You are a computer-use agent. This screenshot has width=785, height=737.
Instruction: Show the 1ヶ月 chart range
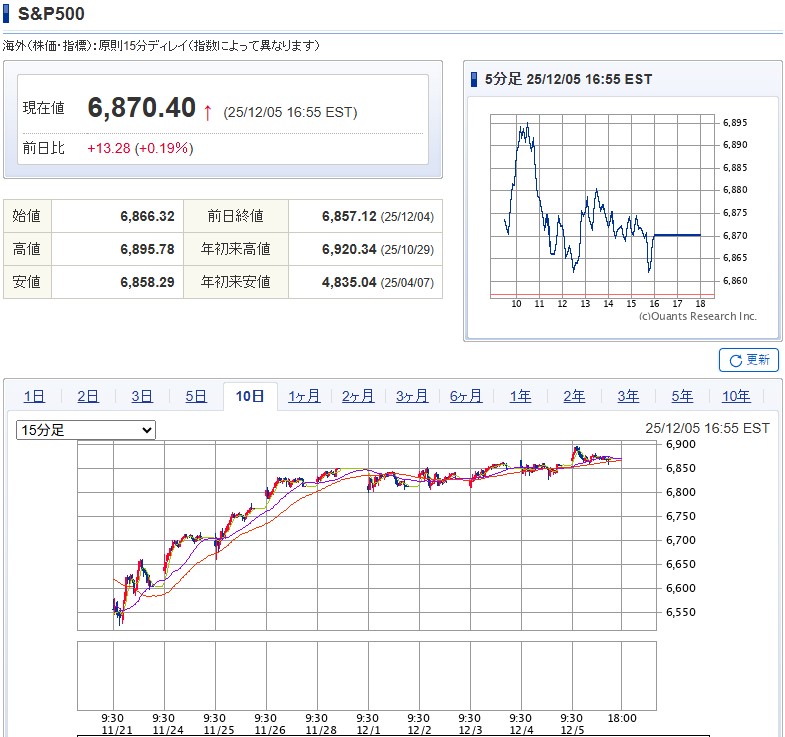(304, 397)
